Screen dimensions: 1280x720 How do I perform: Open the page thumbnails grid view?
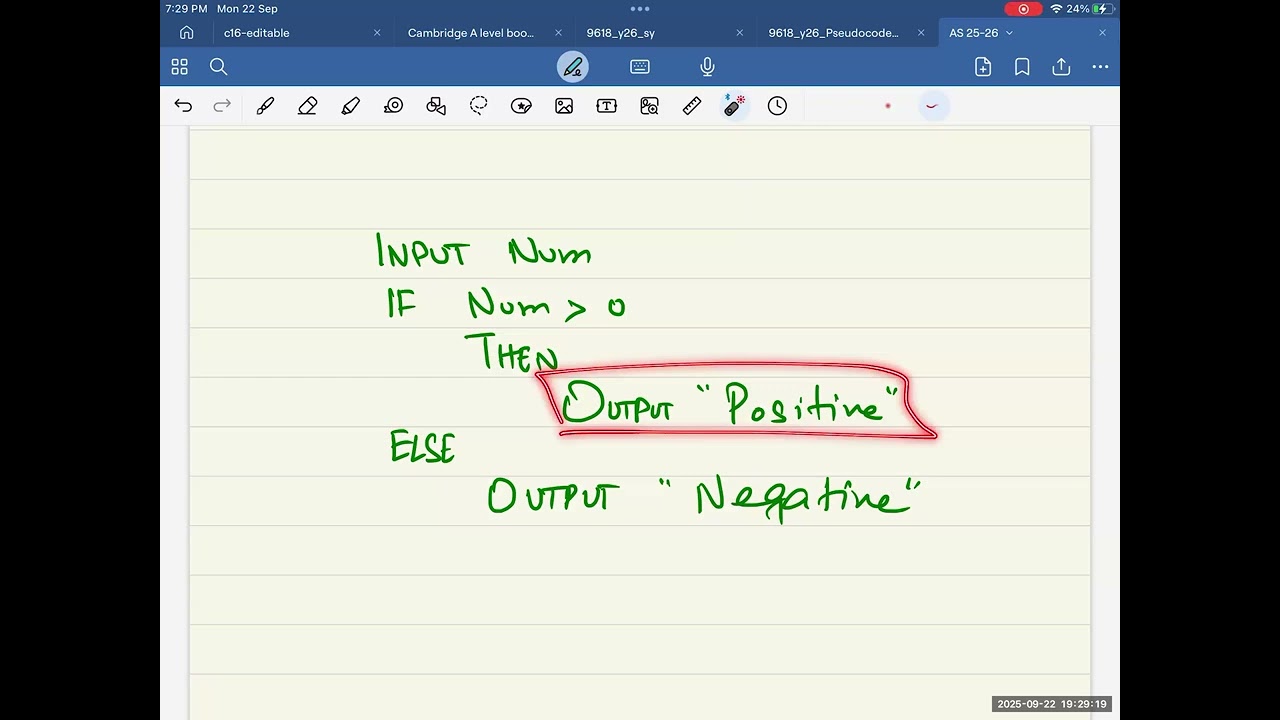click(180, 67)
